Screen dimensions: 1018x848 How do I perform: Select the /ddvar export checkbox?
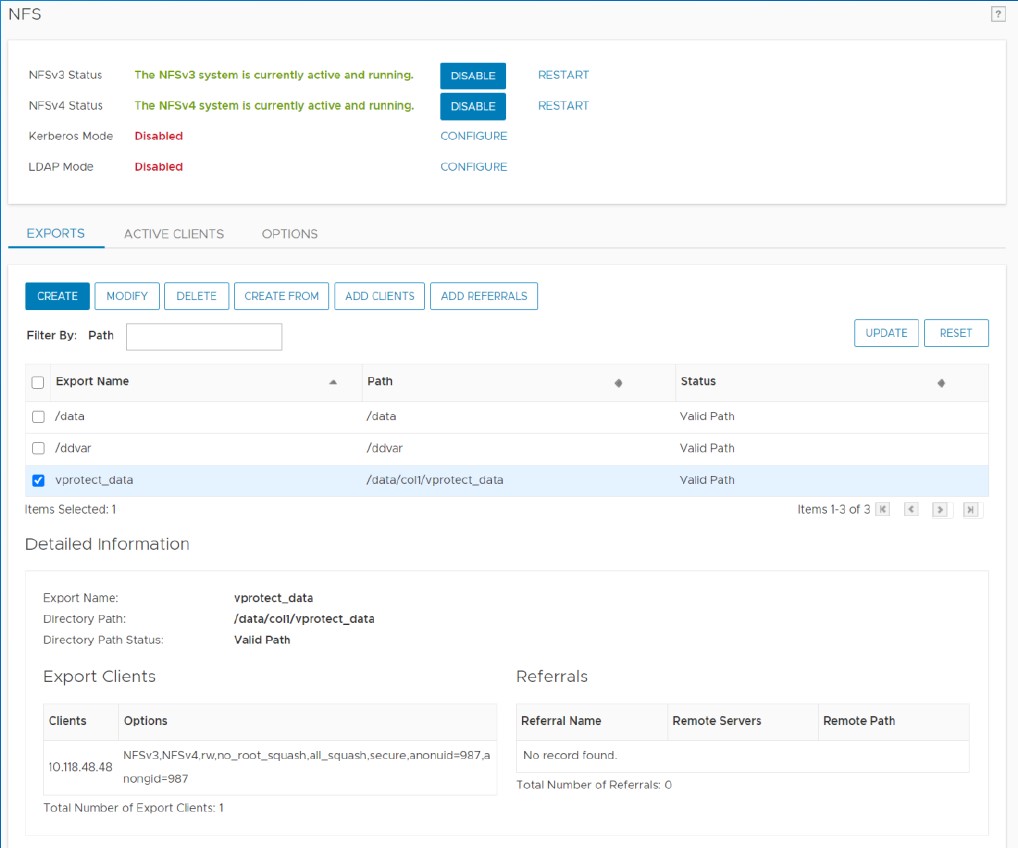(38, 448)
